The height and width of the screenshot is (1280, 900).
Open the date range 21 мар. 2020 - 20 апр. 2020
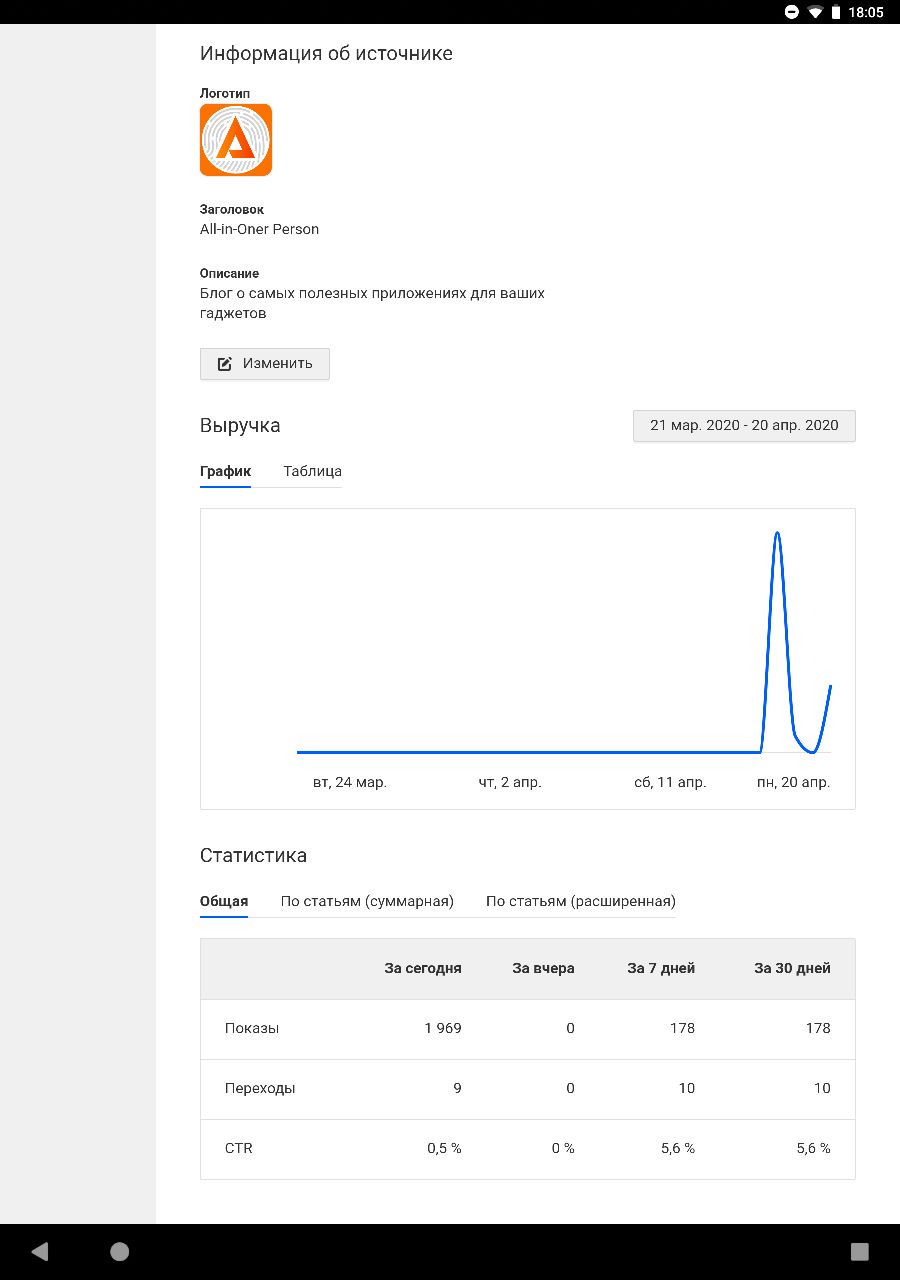click(744, 425)
